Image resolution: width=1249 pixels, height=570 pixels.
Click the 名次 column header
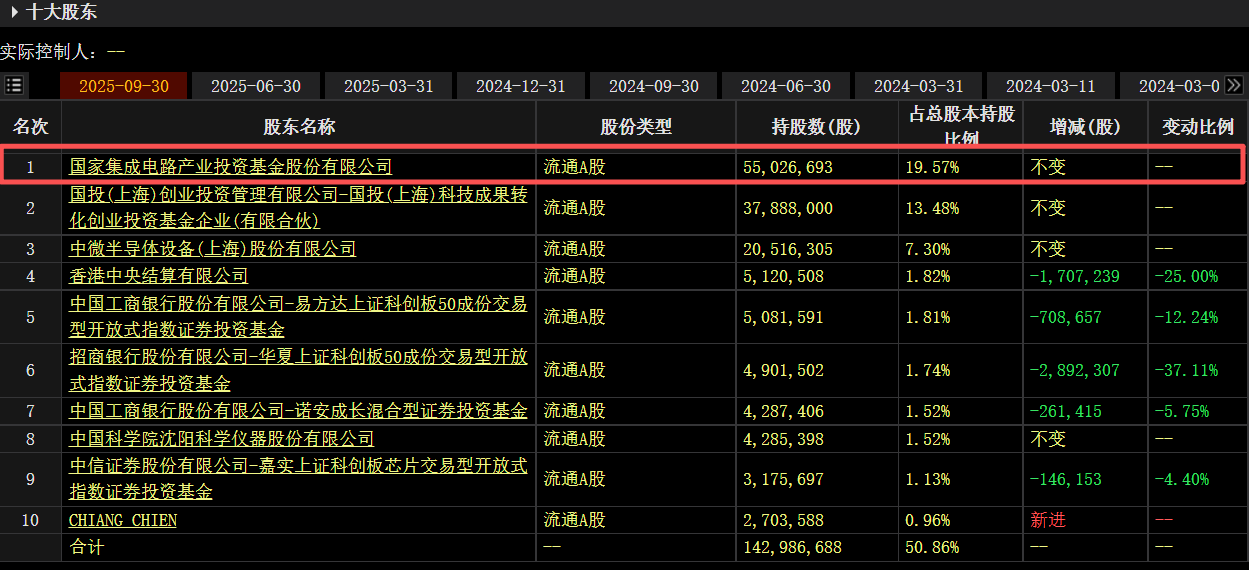point(31,127)
